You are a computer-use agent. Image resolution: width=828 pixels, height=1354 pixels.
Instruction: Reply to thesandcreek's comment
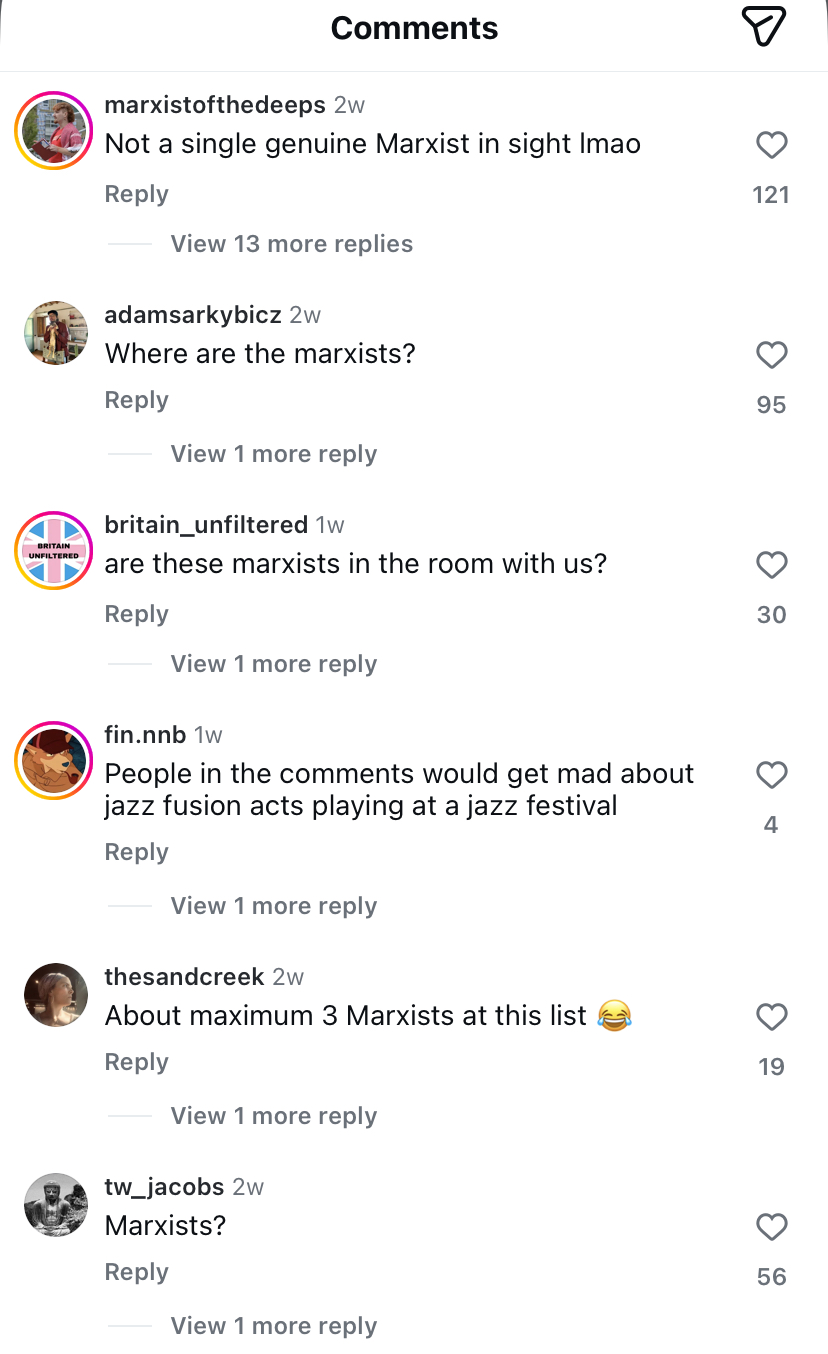[x=136, y=1062]
